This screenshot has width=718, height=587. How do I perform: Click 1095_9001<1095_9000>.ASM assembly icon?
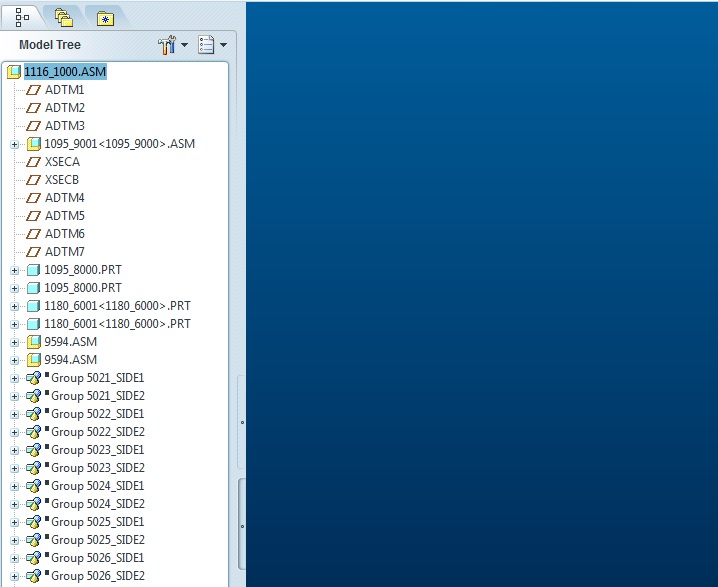(x=33, y=144)
